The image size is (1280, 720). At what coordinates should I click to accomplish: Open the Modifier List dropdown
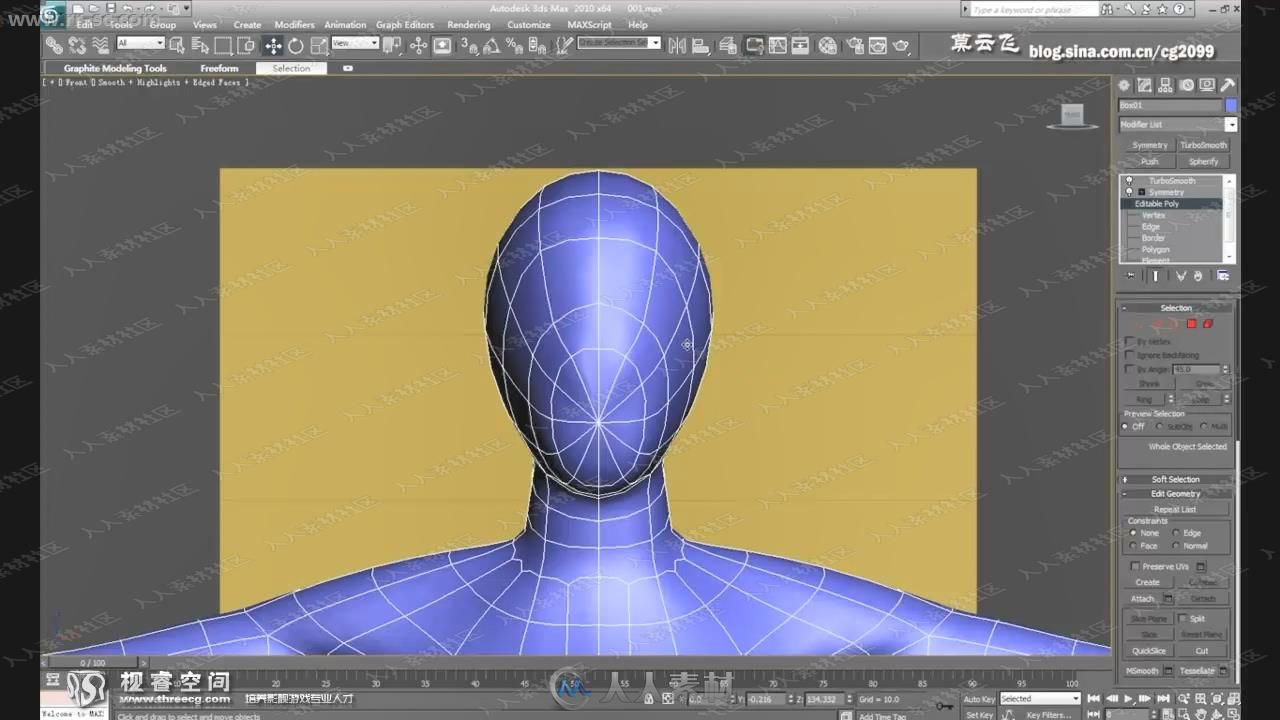tap(1178, 124)
